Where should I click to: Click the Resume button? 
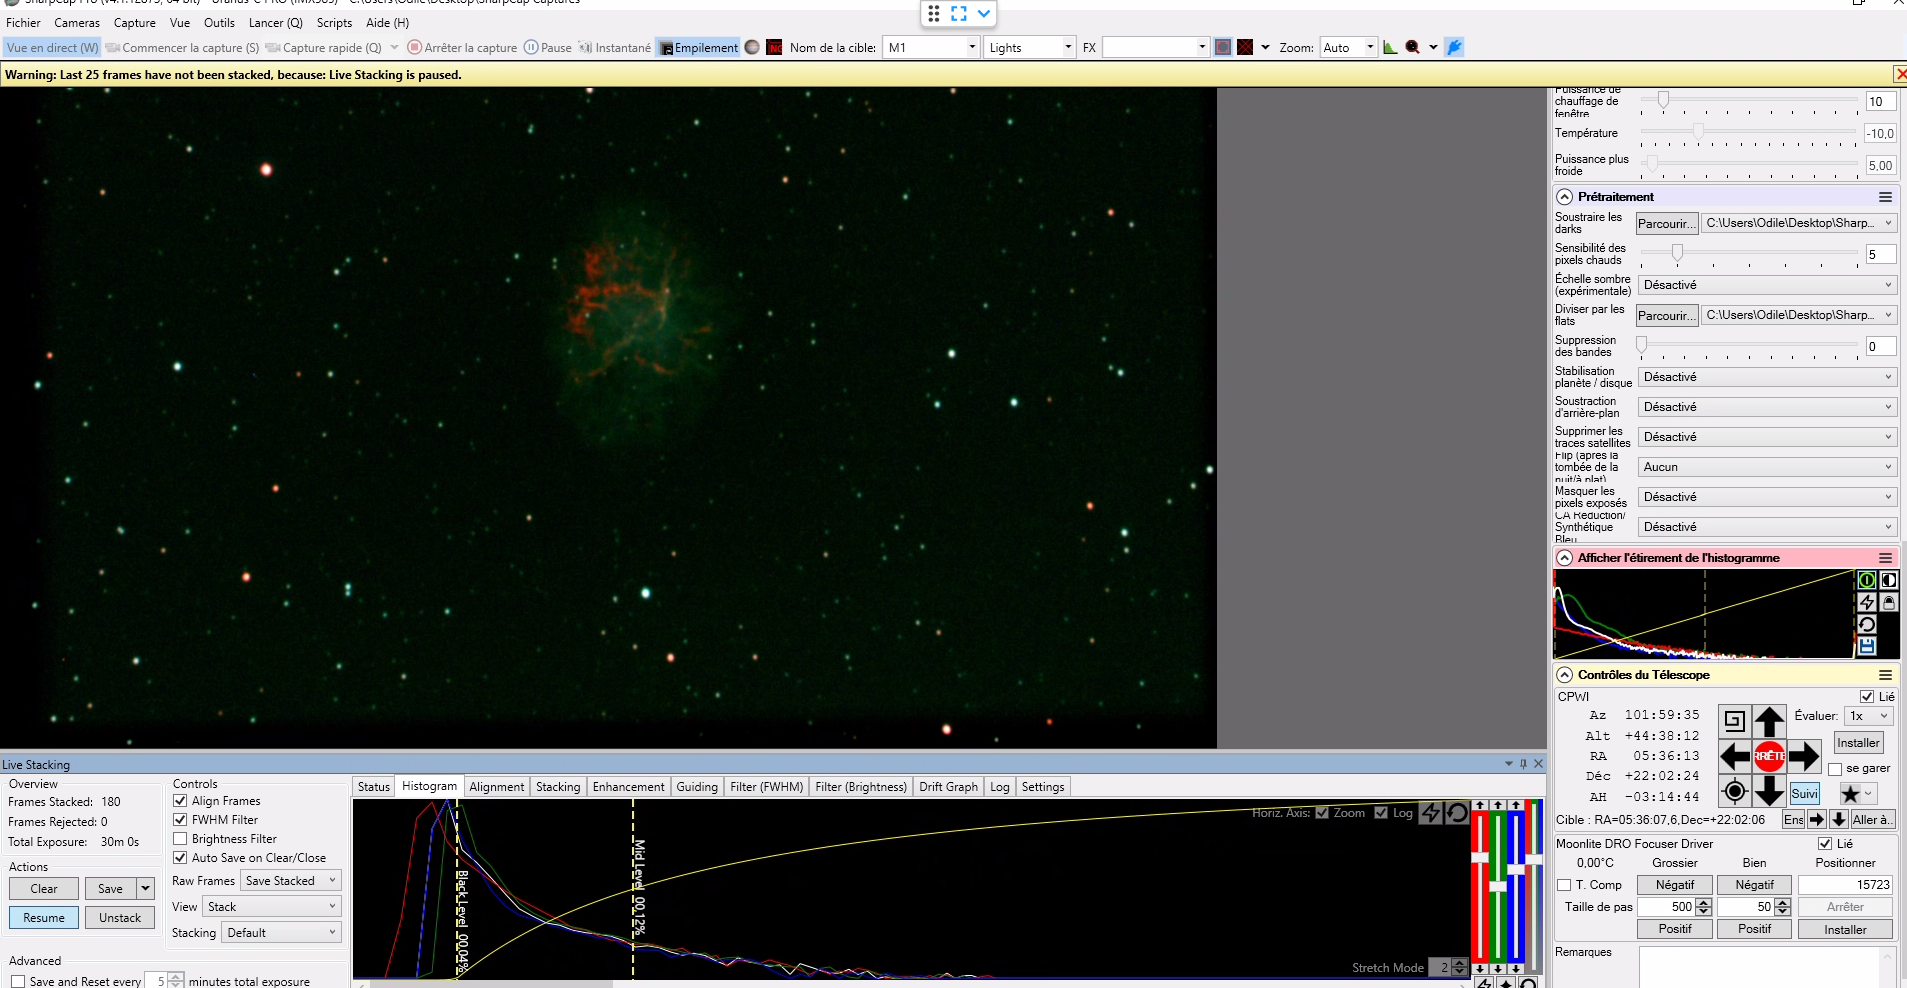tap(44, 918)
